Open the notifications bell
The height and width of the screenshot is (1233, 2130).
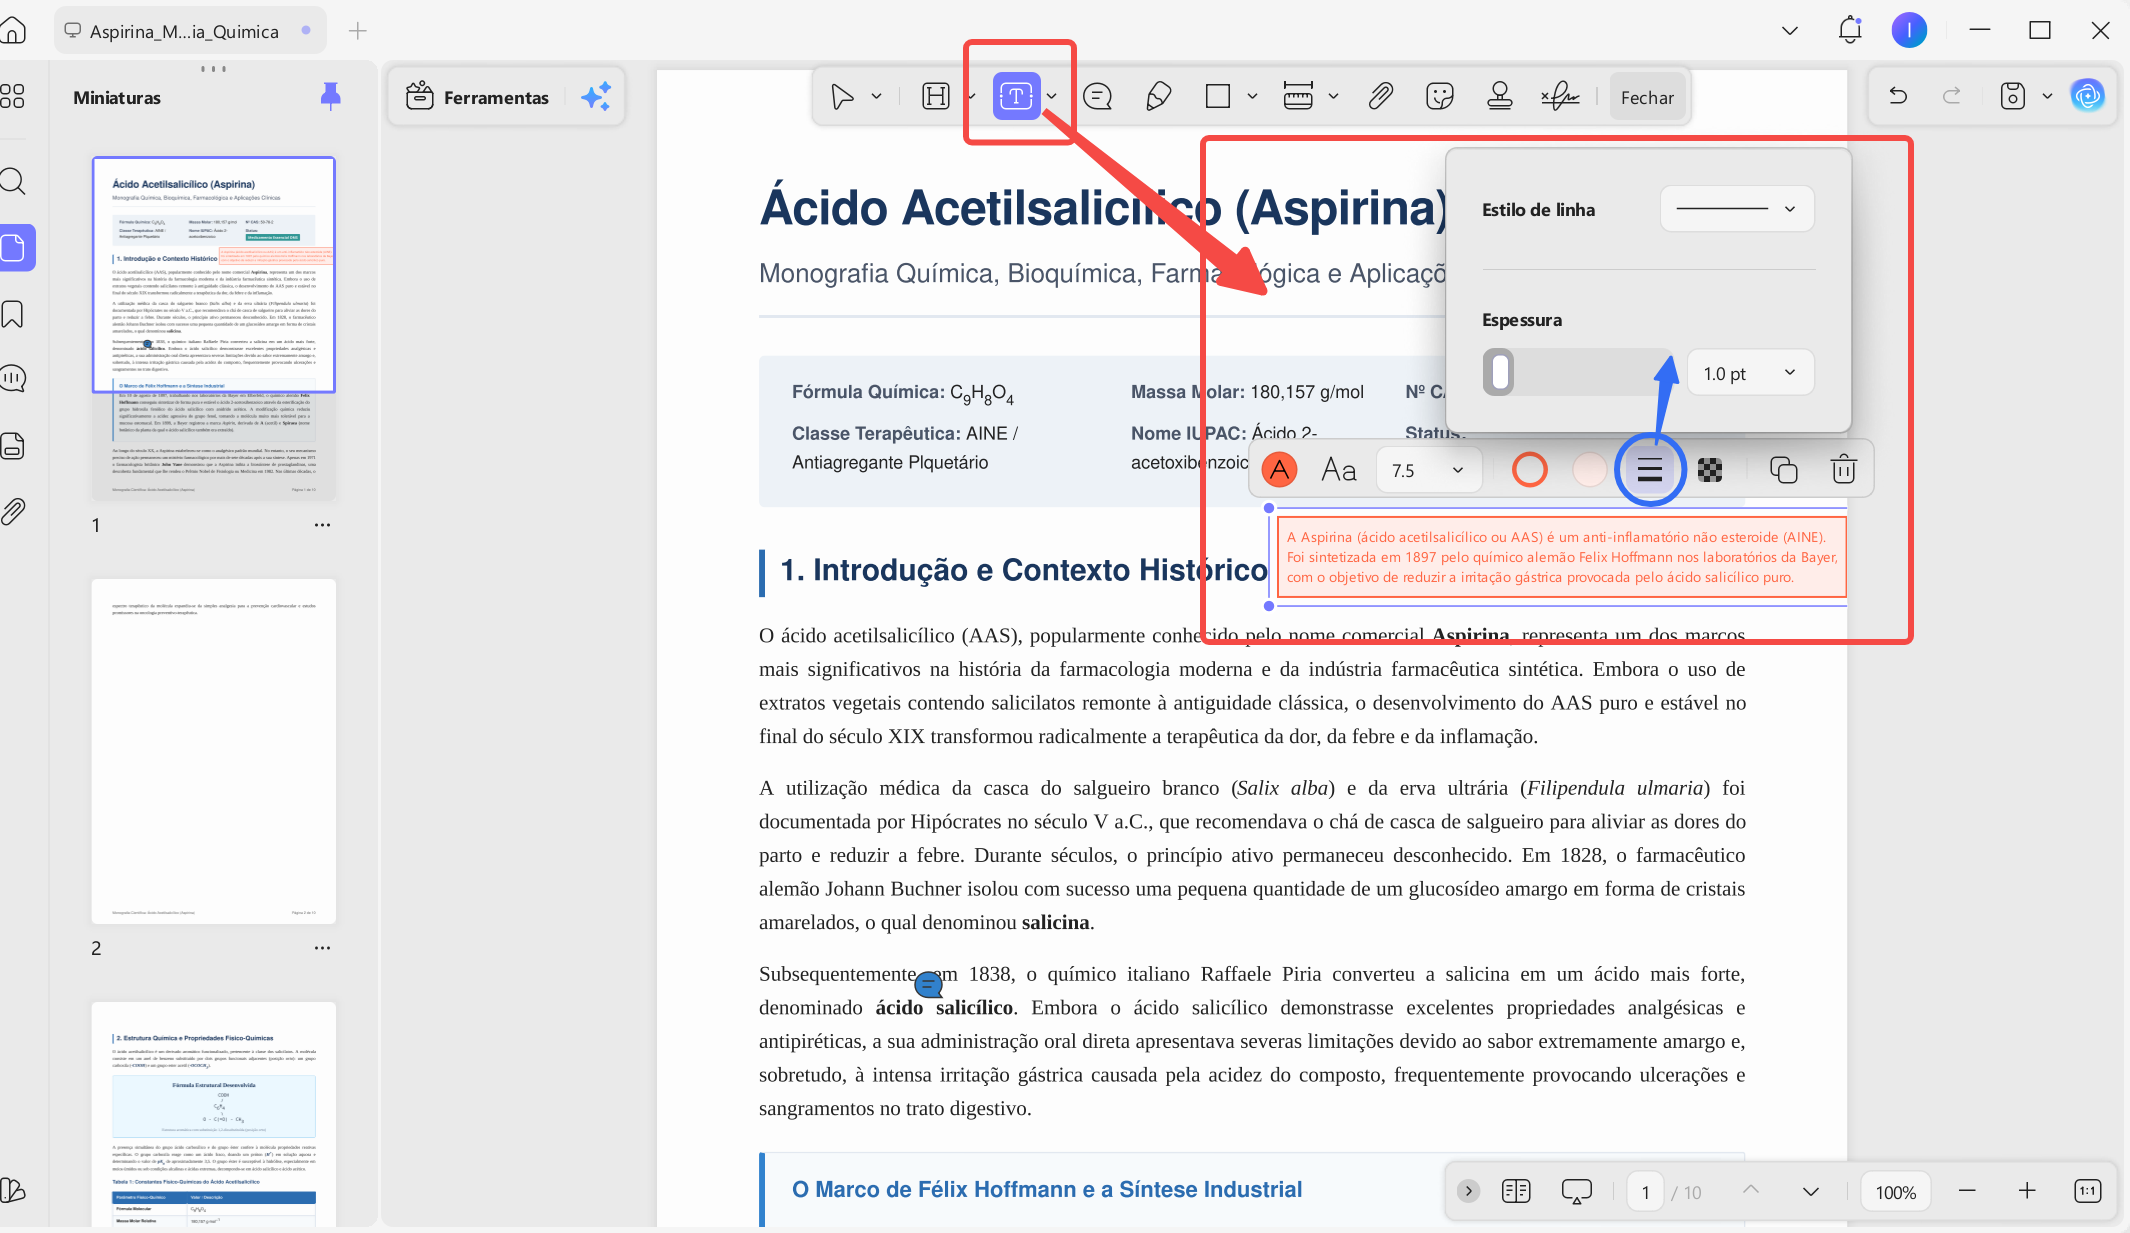(1850, 30)
